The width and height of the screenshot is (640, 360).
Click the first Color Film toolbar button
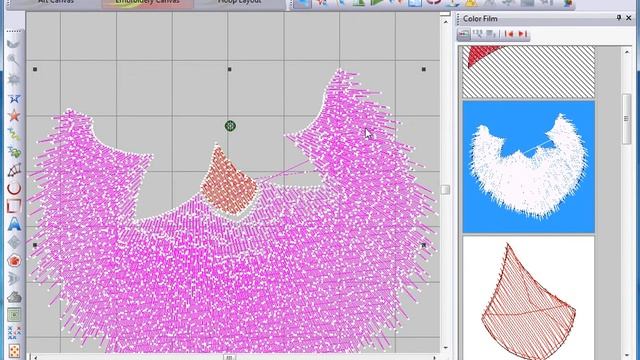pos(464,34)
